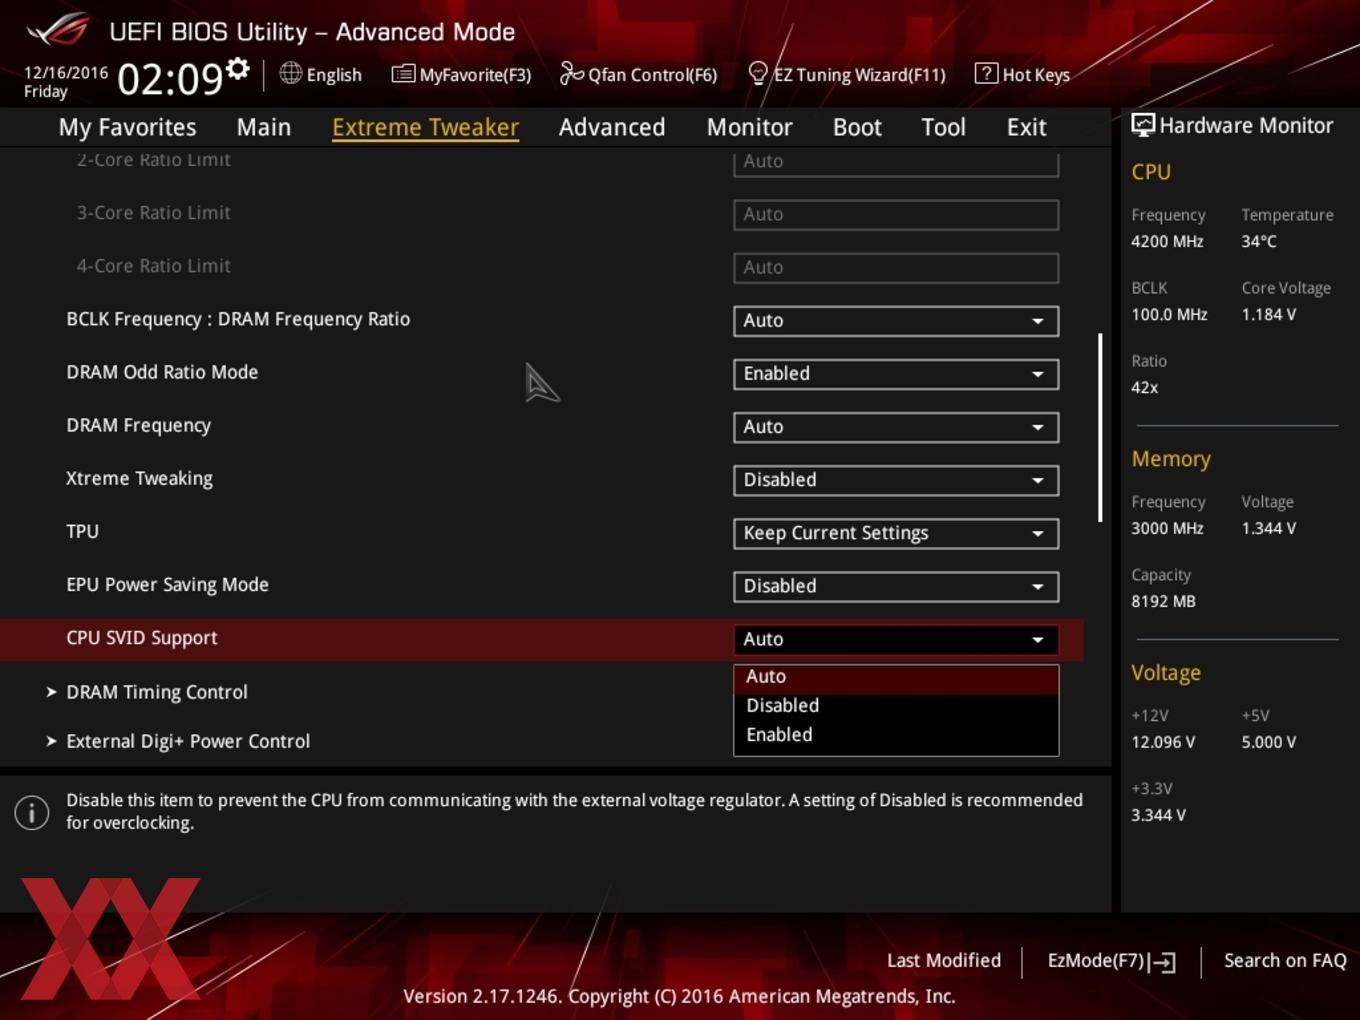1360x1020 pixels.
Task: Click the CPU frequency value 4200 MHz
Action: [1167, 241]
